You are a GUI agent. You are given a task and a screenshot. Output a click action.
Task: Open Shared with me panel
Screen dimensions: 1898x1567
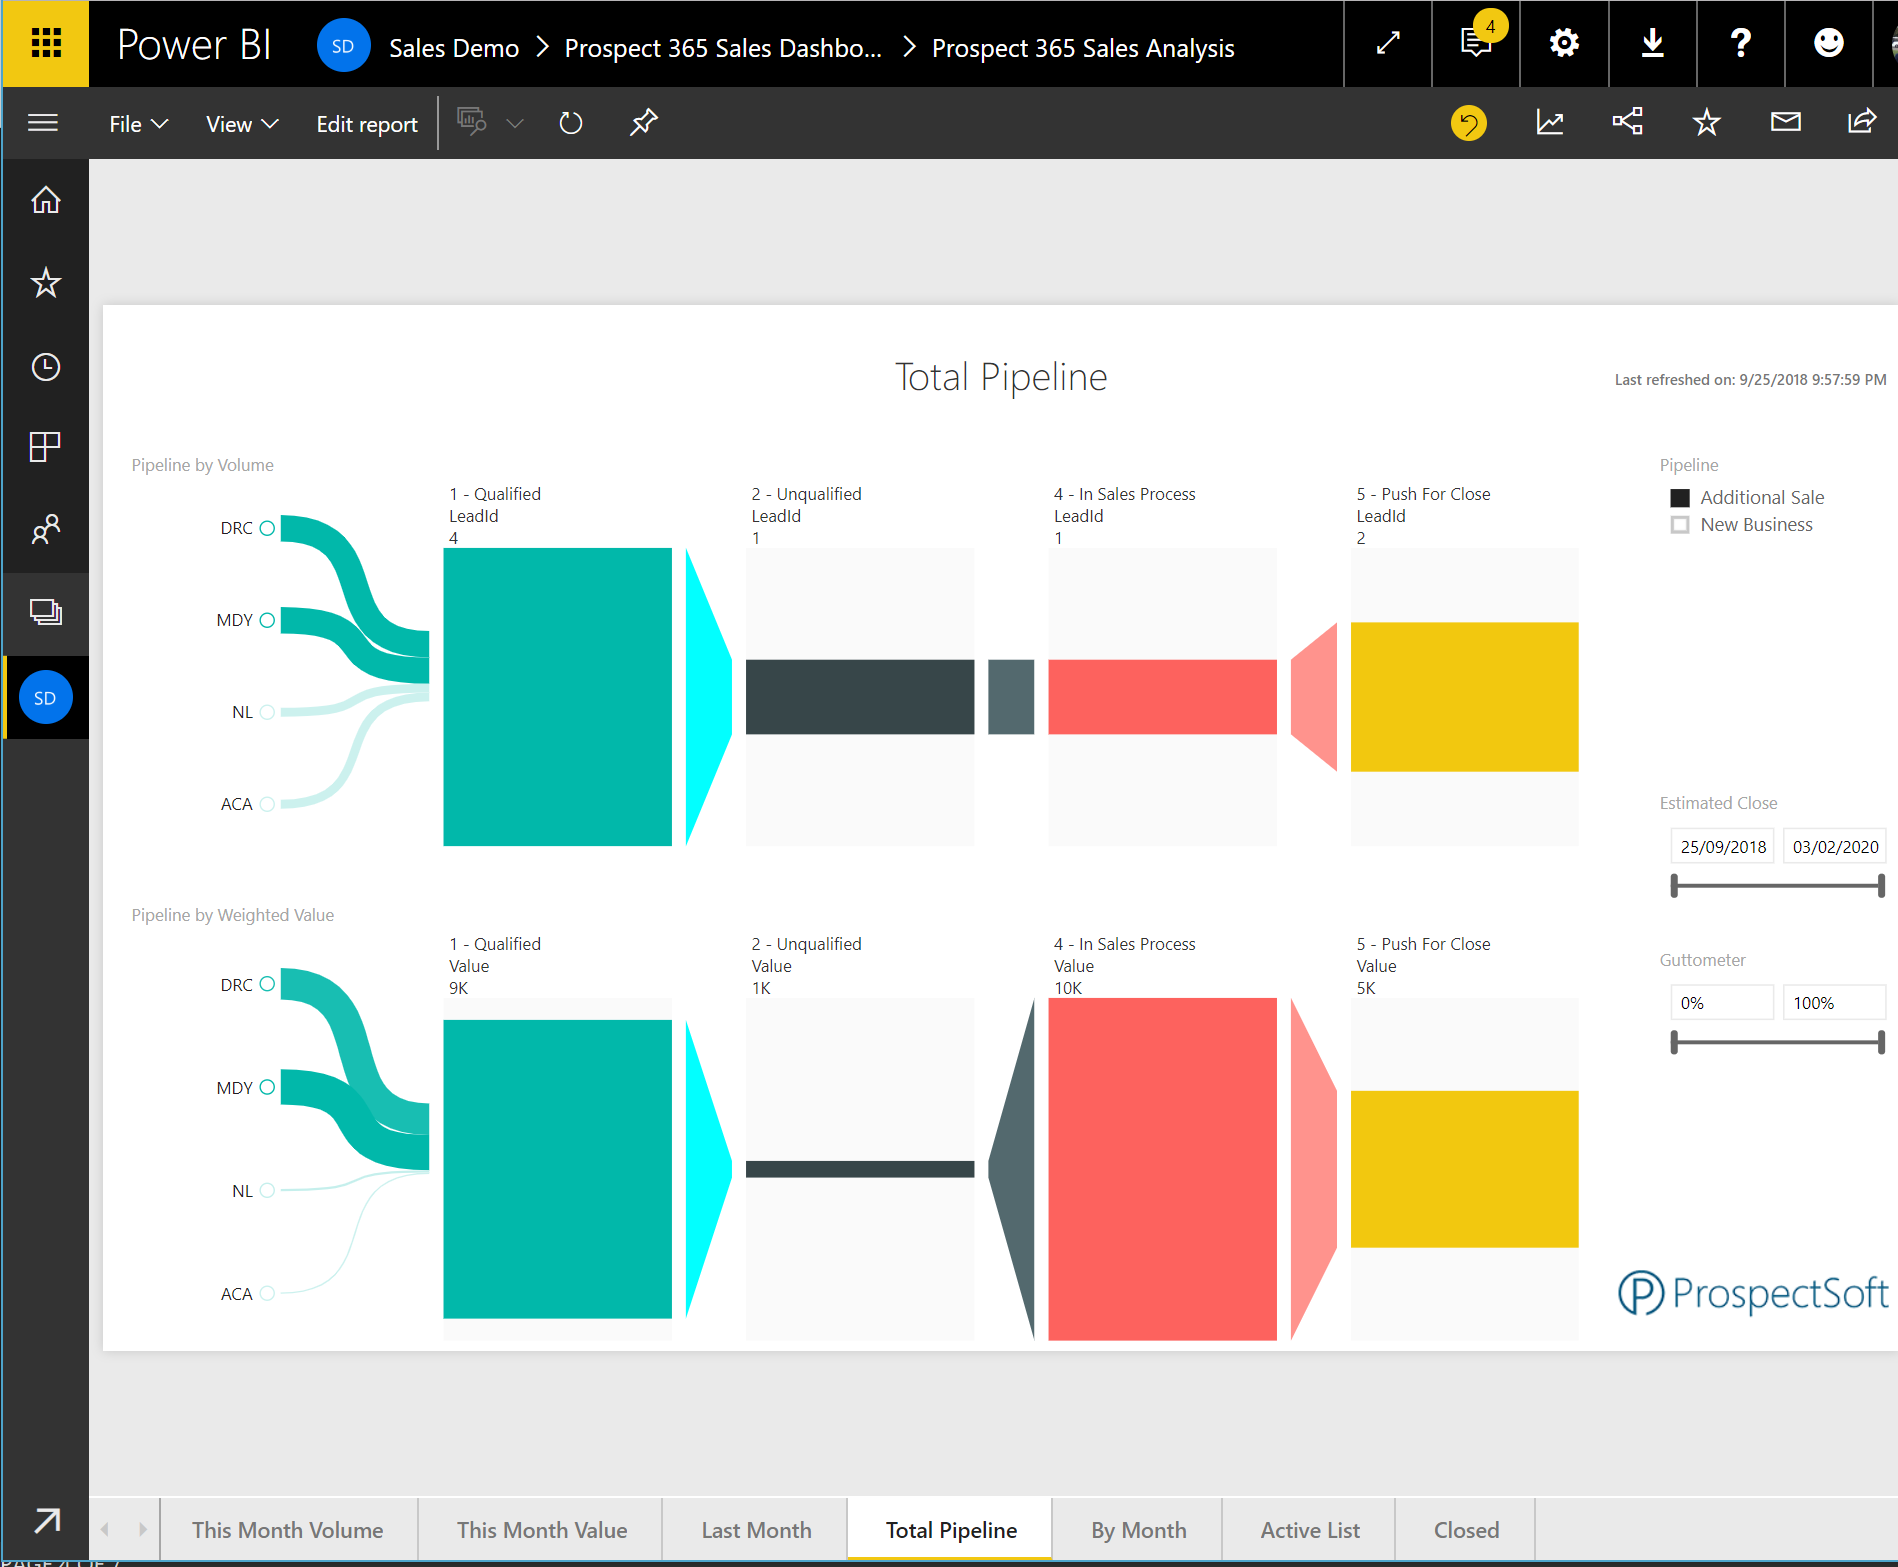(45, 530)
